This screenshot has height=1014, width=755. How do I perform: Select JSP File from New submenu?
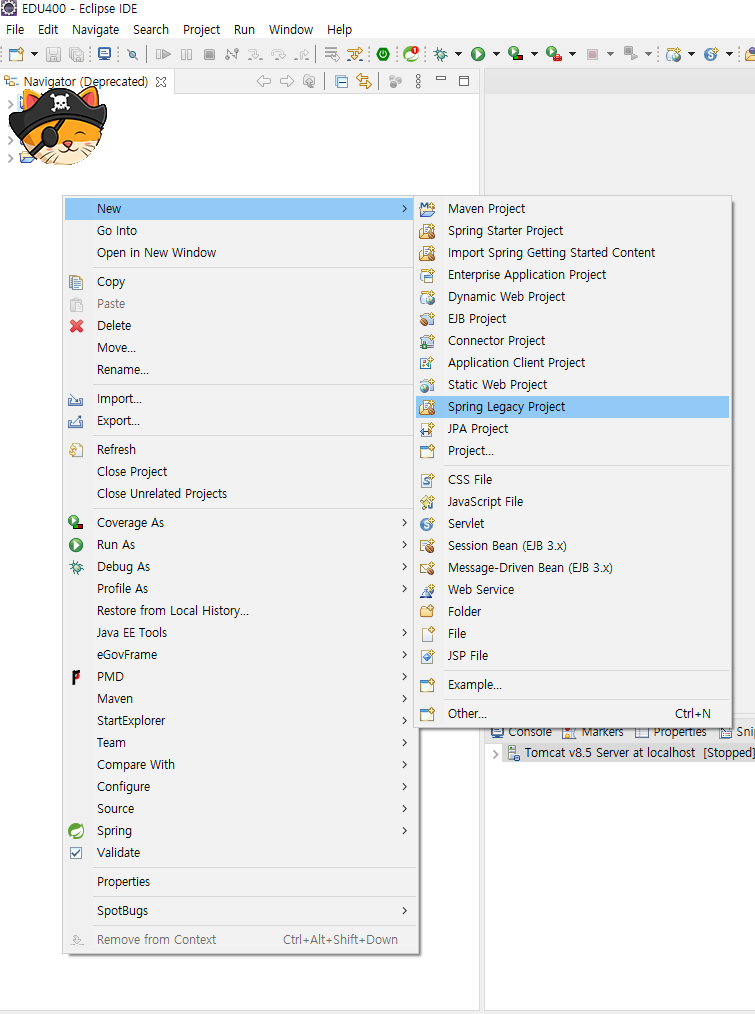coord(573,656)
